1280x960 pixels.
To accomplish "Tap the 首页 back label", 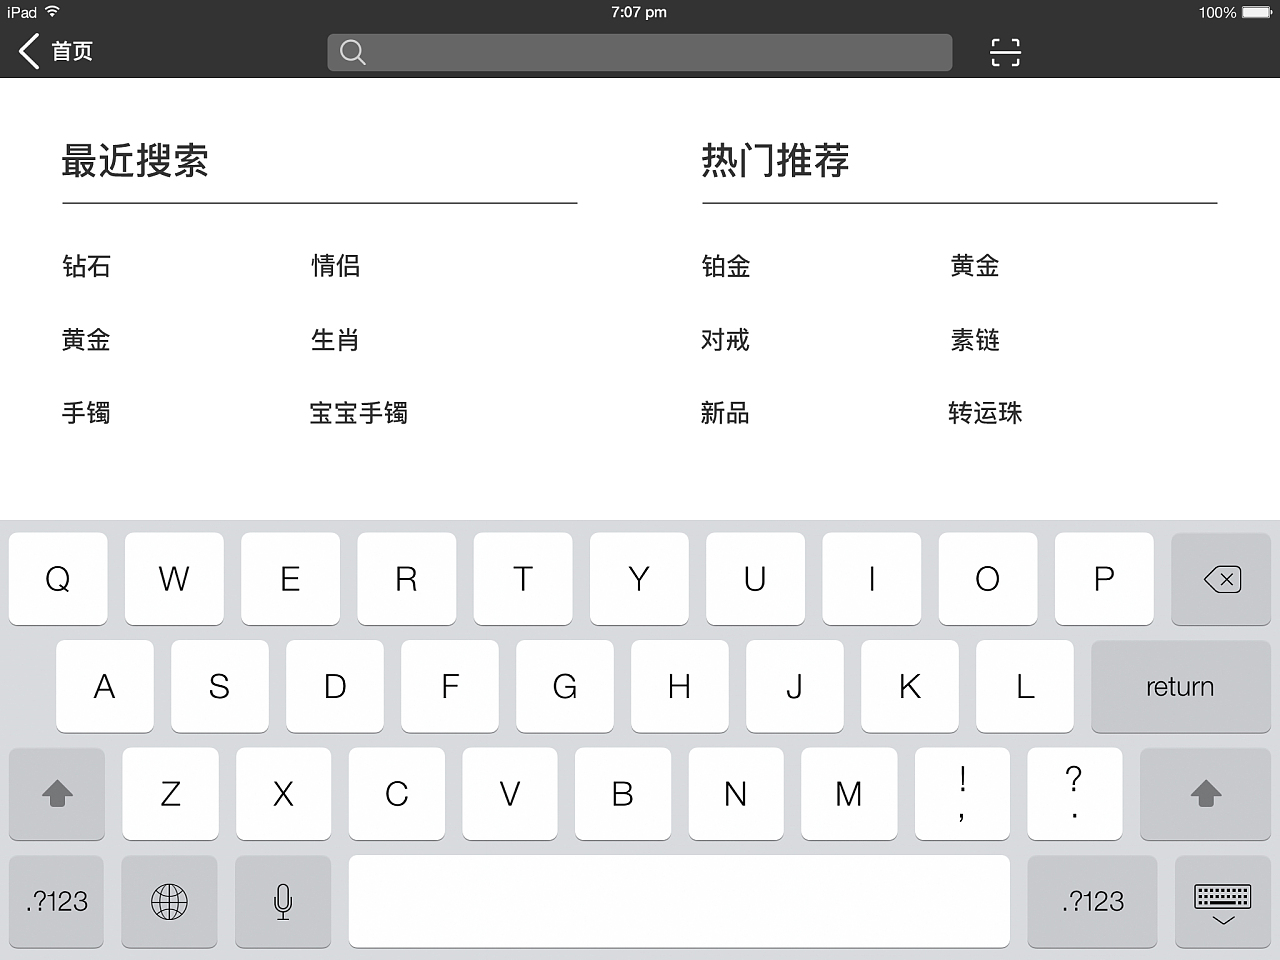I will [72, 51].
